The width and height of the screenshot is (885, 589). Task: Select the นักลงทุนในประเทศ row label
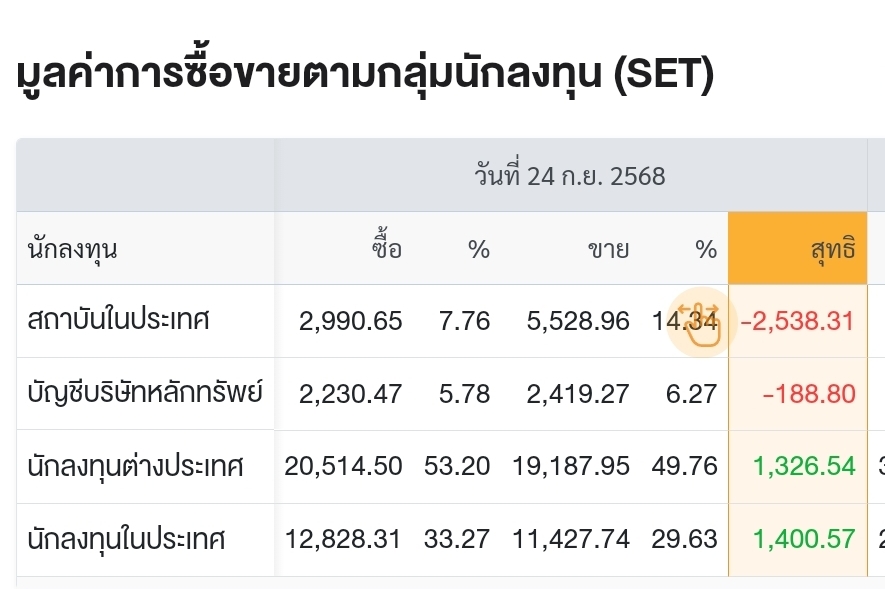(x=126, y=539)
